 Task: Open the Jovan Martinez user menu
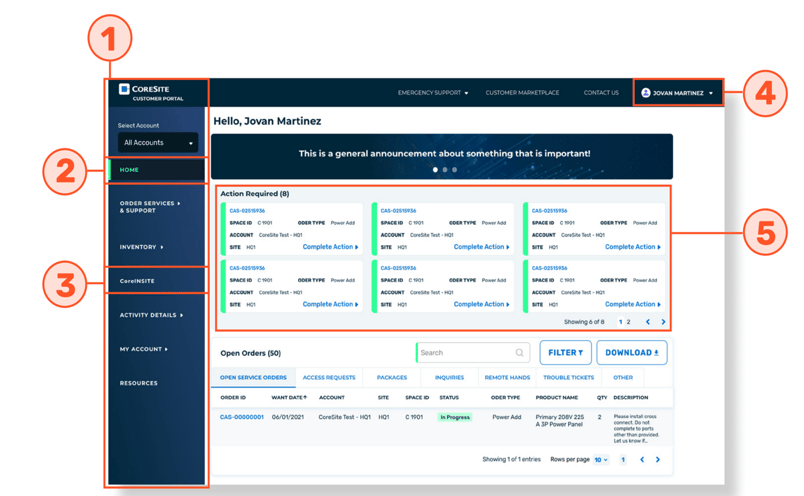(677, 93)
